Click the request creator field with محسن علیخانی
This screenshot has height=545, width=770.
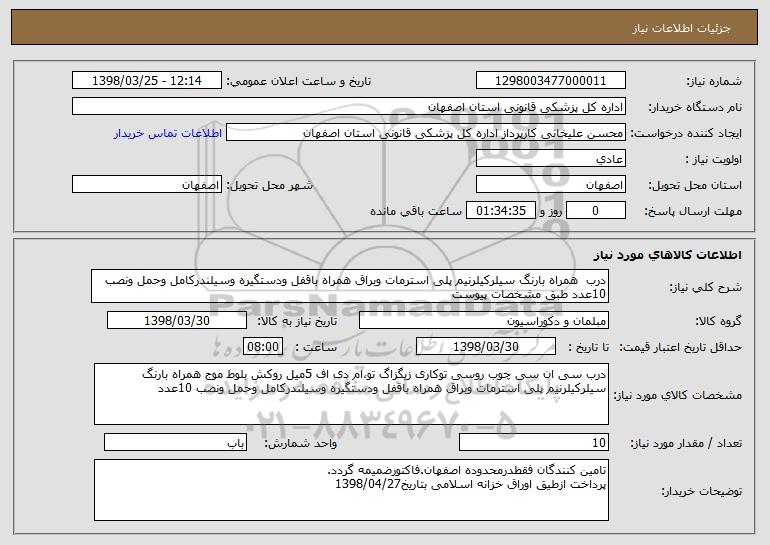click(426, 133)
